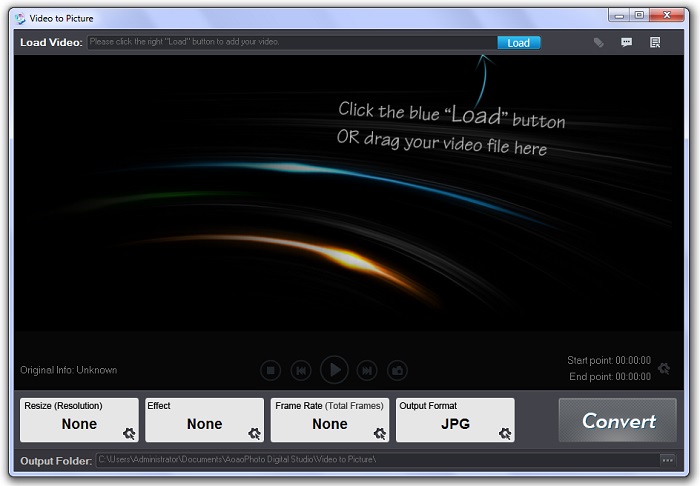Screen dimensions: 700x486
Task: Stop playback with the stop button
Action: [x=271, y=370]
